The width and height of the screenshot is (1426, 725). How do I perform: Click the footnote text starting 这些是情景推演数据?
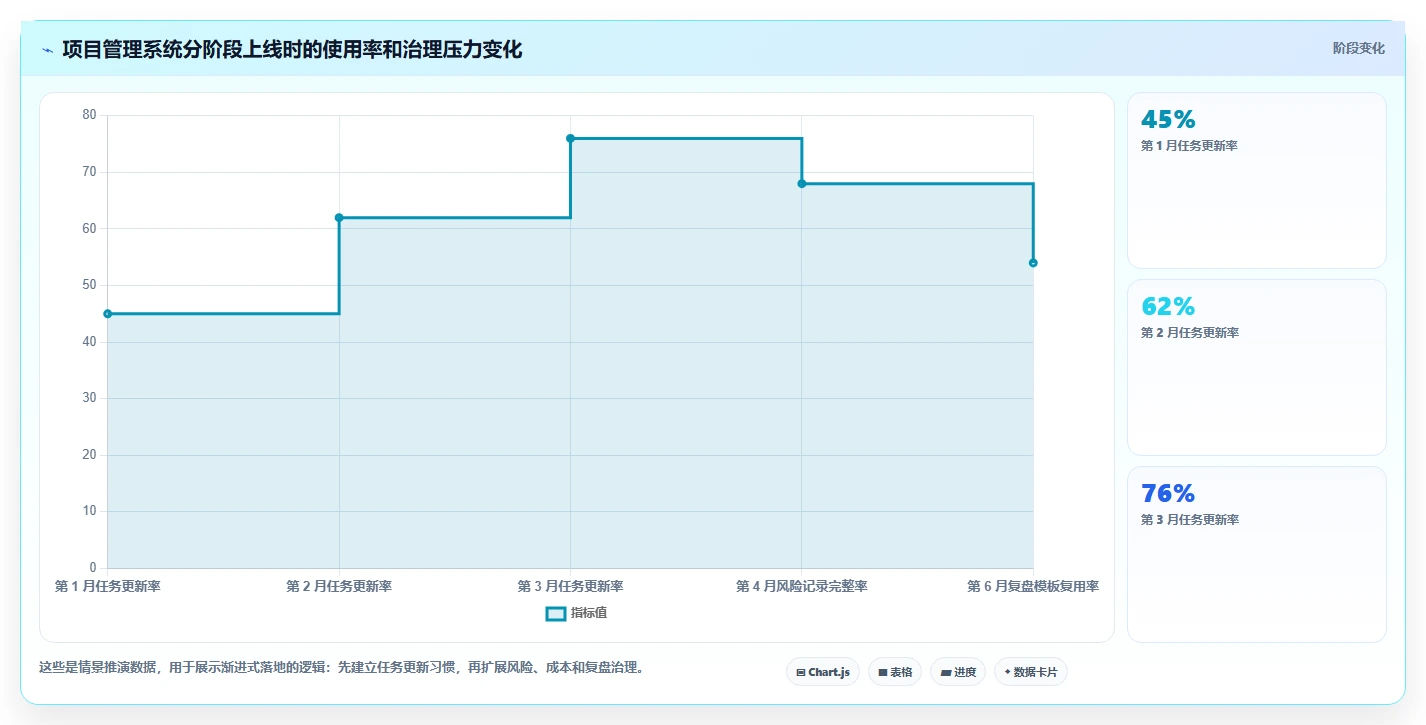[x=341, y=667]
